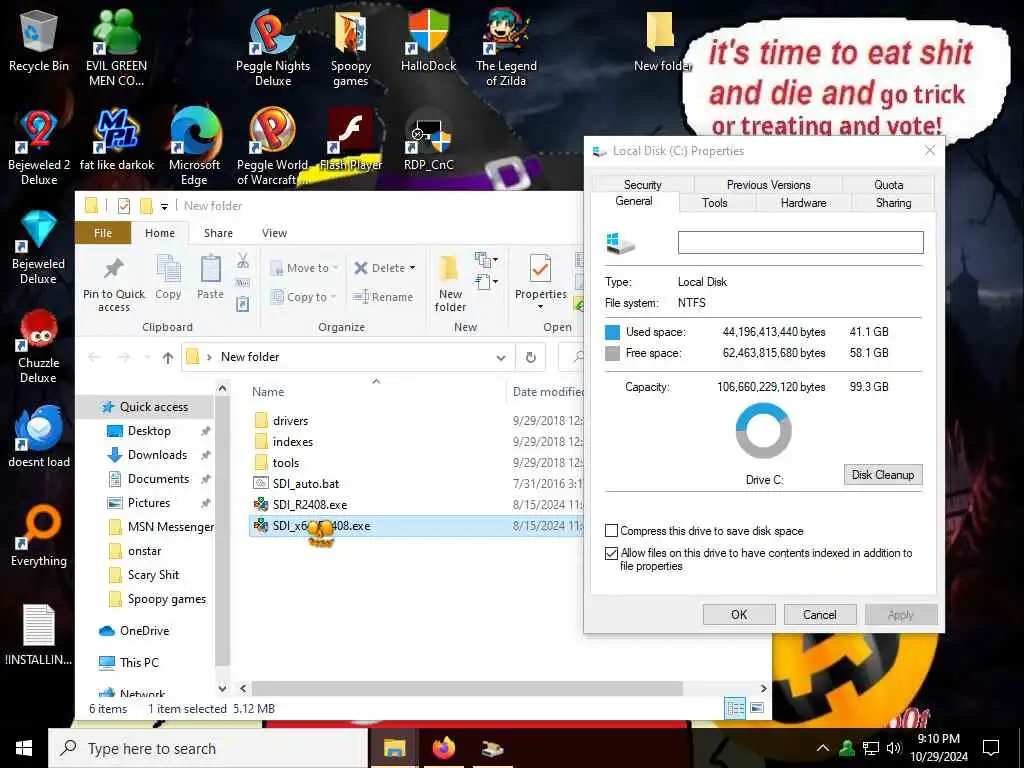Image resolution: width=1024 pixels, height=768 pixels.
Task: Click Pin to Quick access in ribbon
Action: pos(114,285)
